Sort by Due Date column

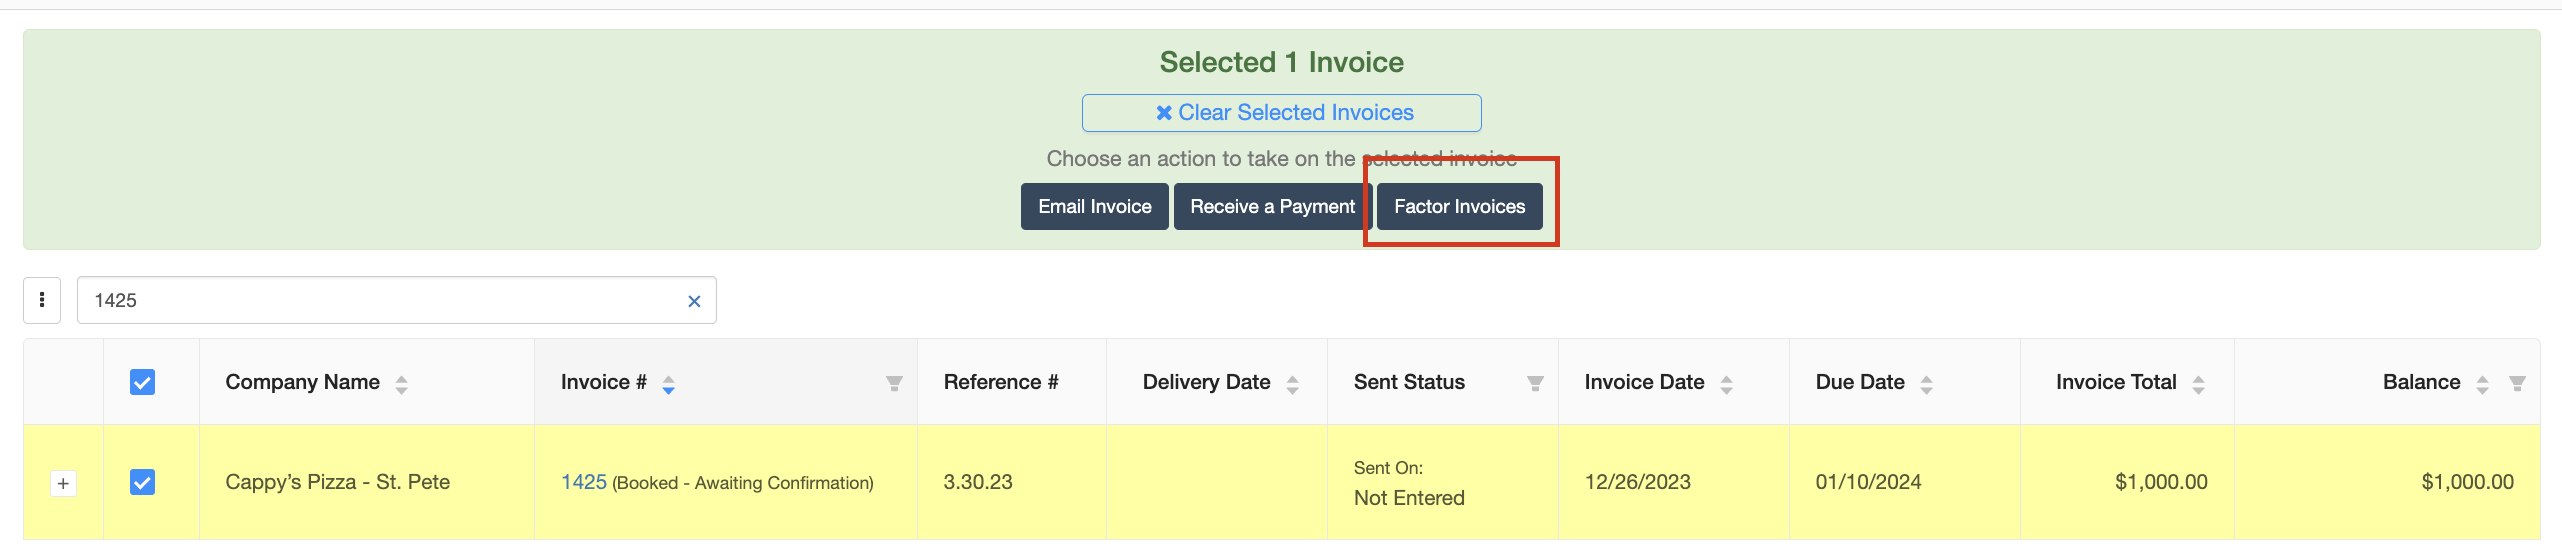[1926, 384]
